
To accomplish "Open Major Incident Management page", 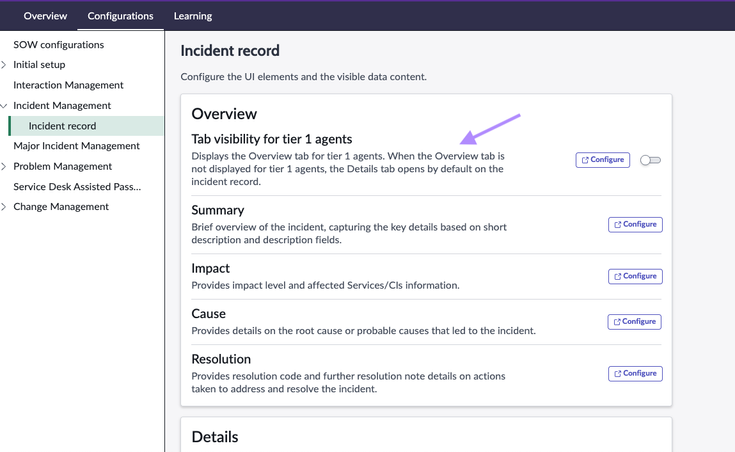I will [x=76, y=146].
